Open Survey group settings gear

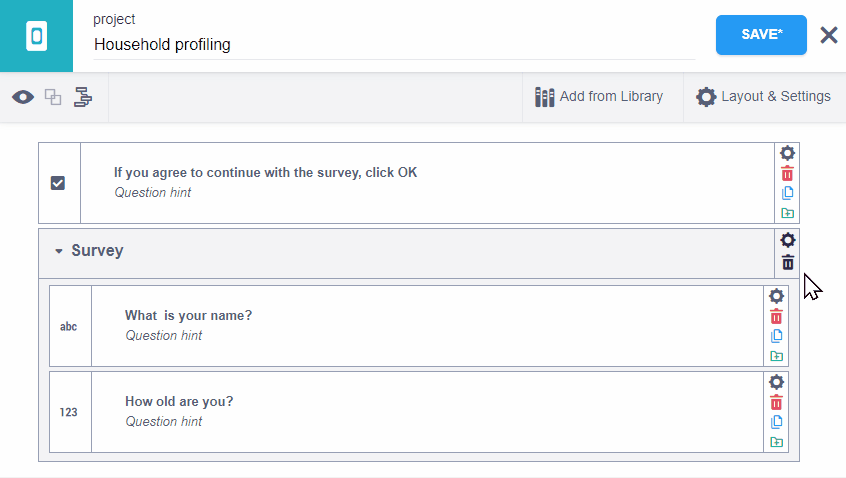click(788, 240)
